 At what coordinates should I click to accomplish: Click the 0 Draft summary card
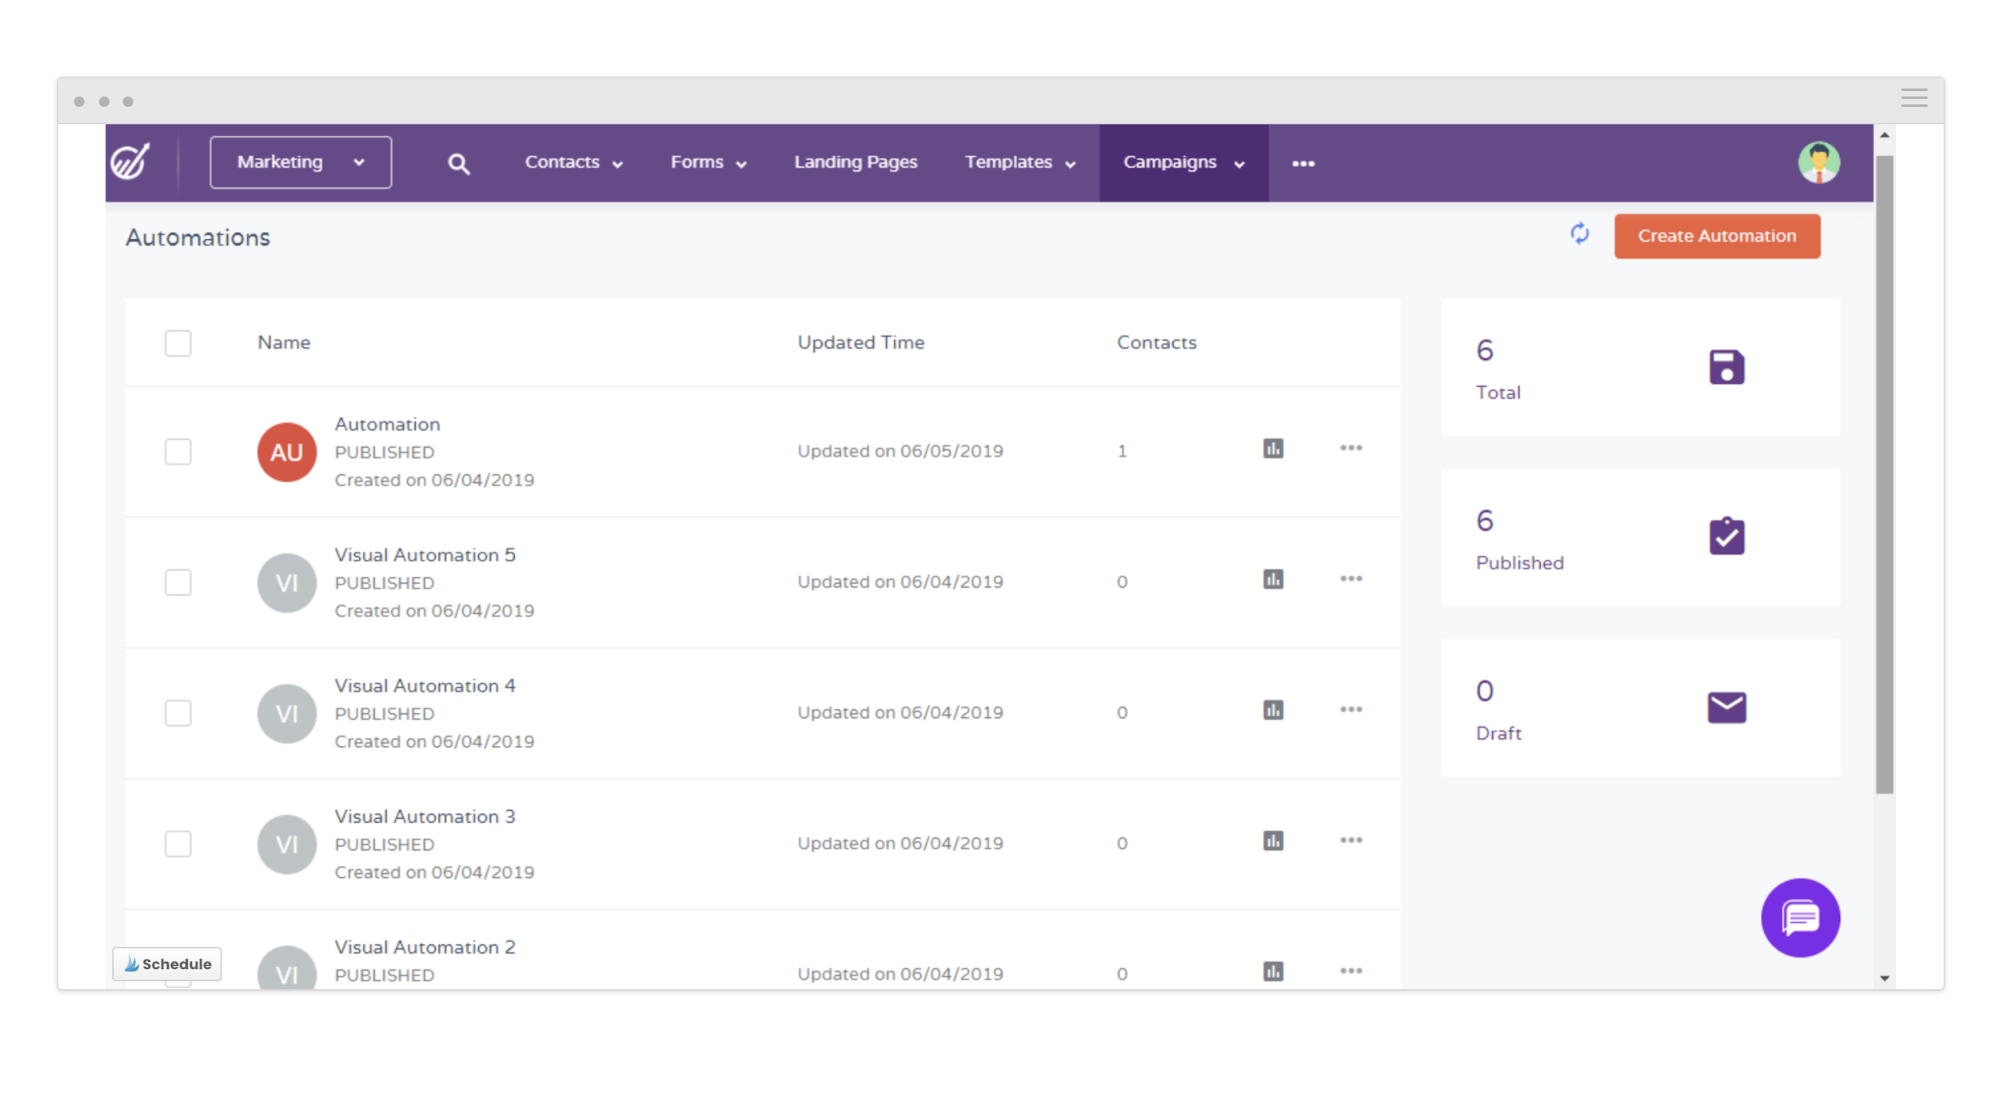click(1640, 708)
